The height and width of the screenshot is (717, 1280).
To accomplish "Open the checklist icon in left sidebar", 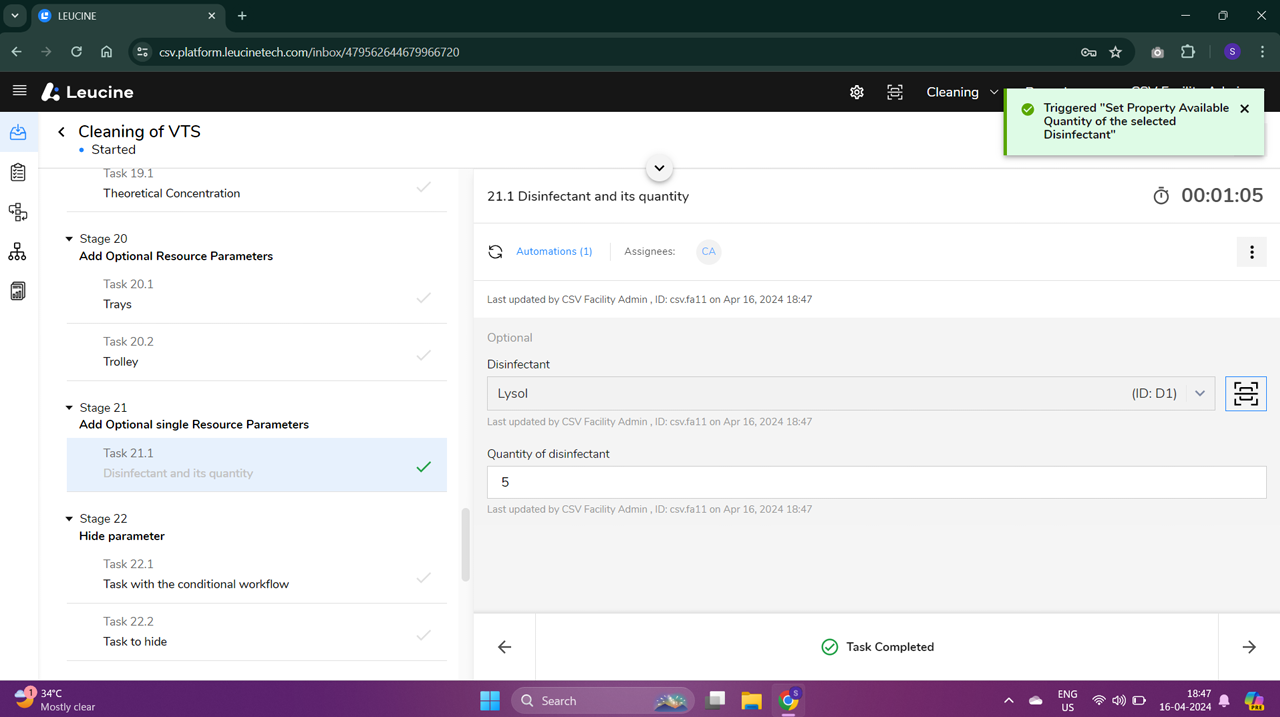I will (x=18, y=172).
